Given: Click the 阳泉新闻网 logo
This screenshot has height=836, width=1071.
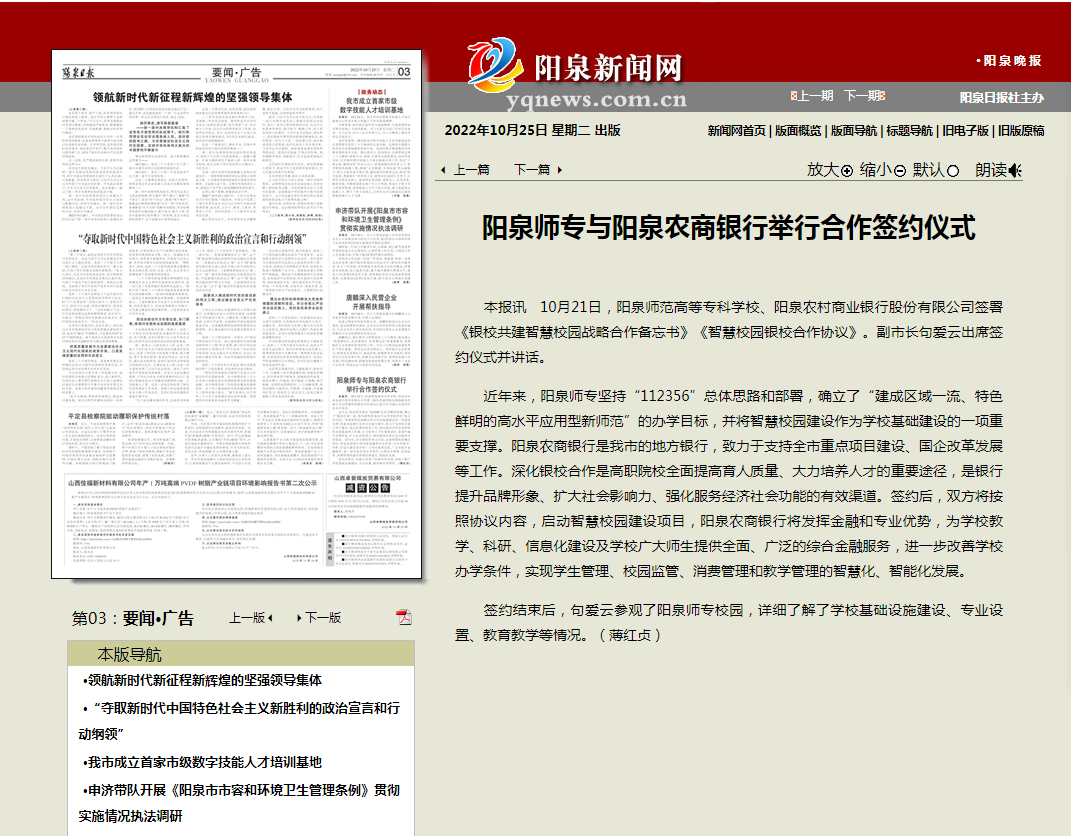Looking at the screenshot, I should click(x=576, y=74).
